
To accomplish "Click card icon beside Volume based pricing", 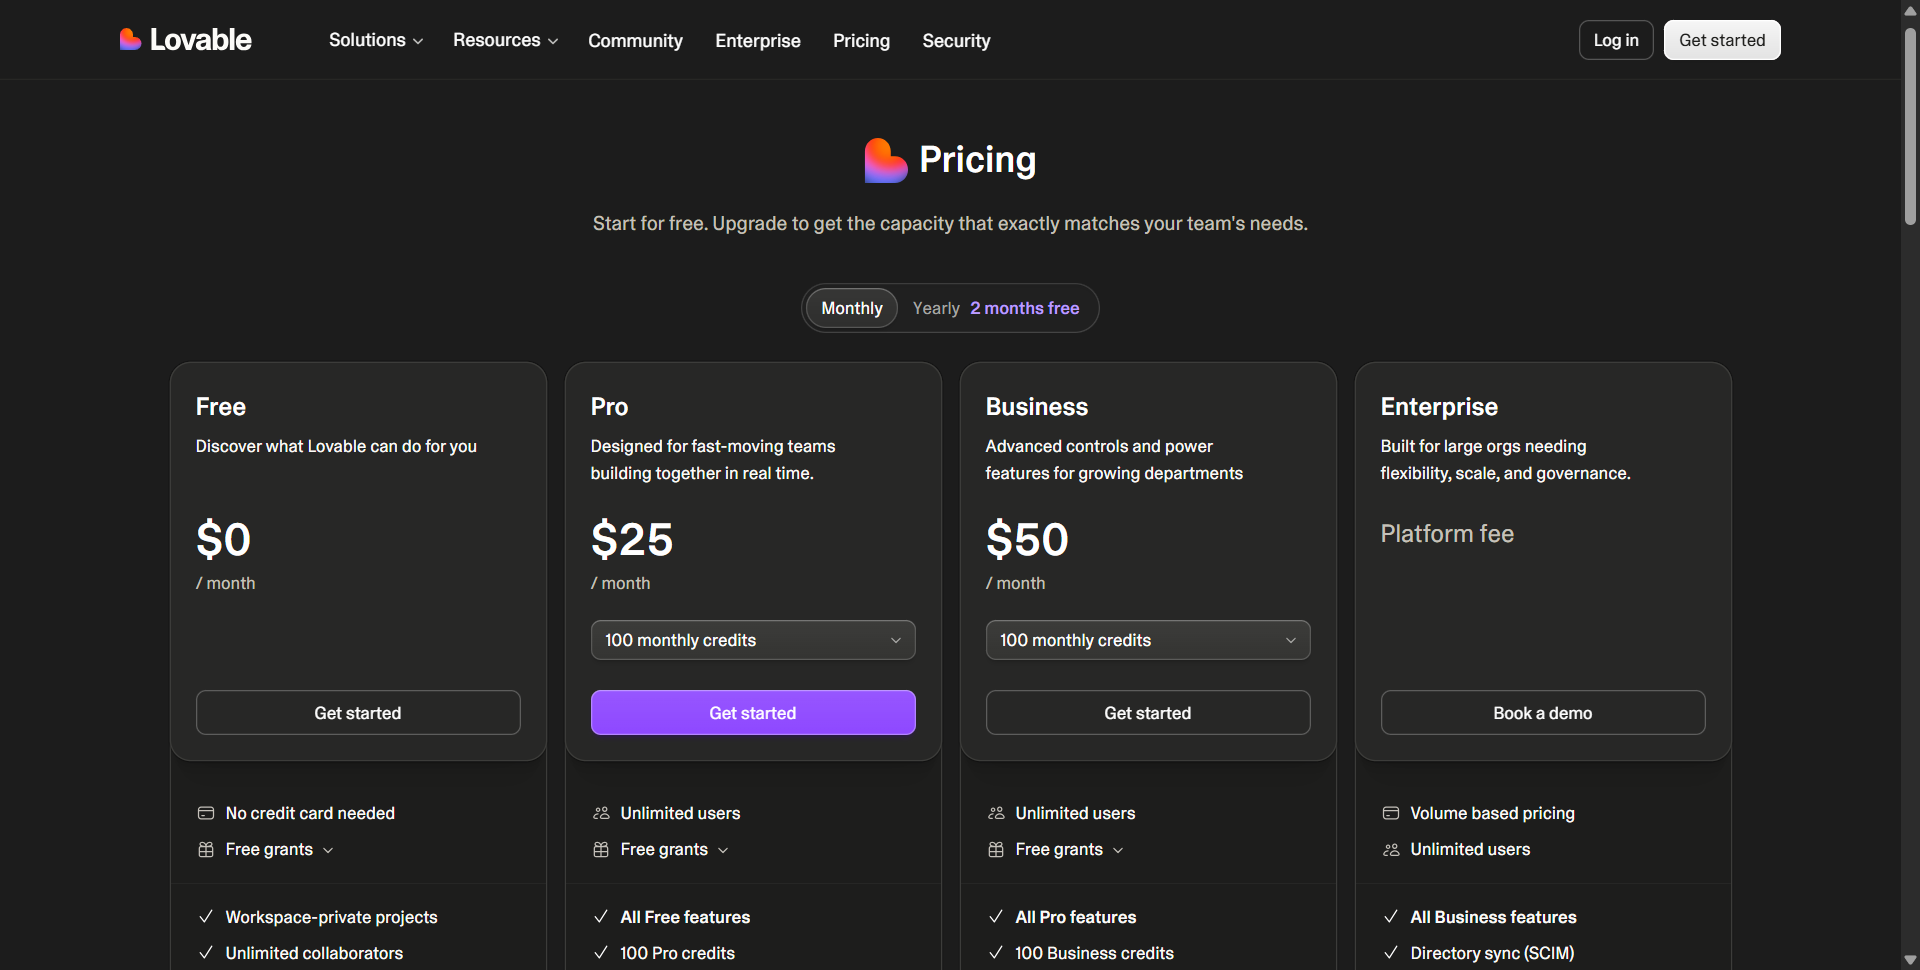I will coord(1391,813).
